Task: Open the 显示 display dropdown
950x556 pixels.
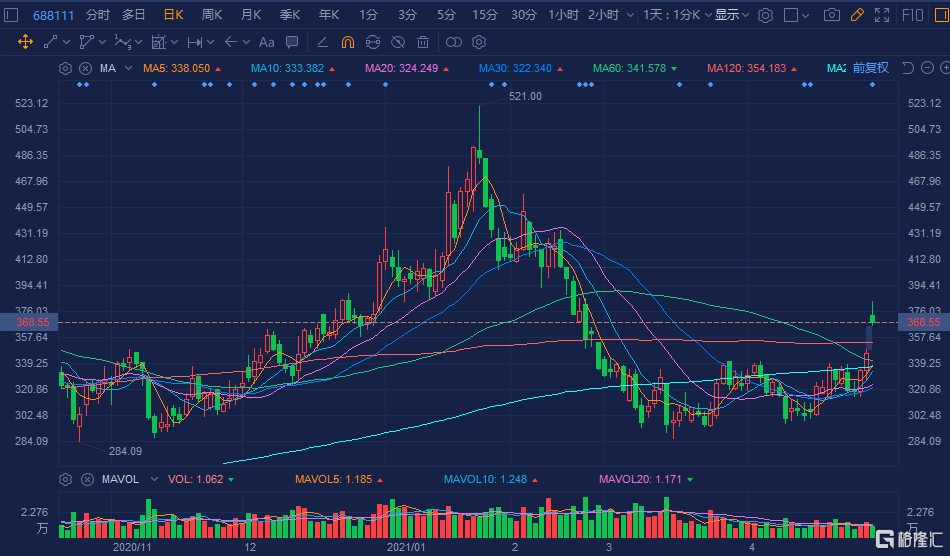Action: 731,15
